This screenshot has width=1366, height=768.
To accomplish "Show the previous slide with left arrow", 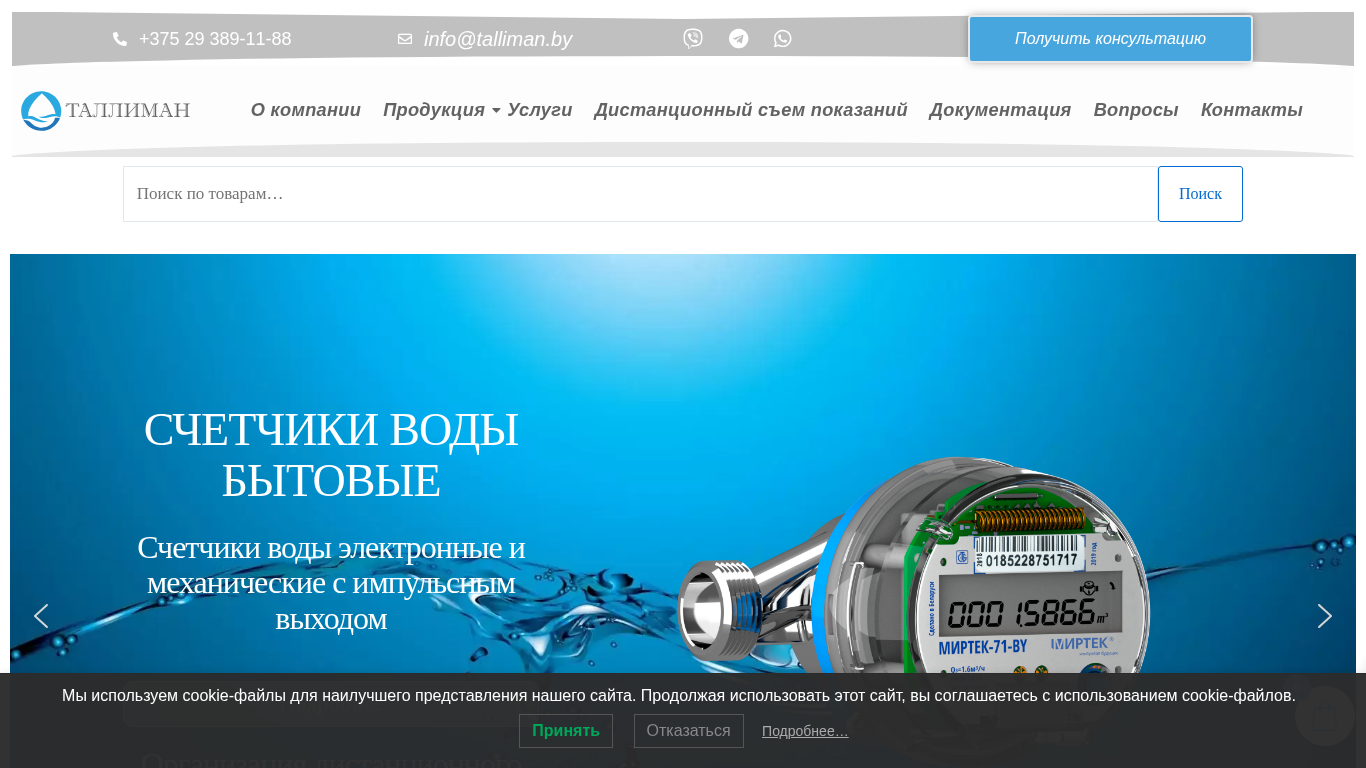I will 41,616.
